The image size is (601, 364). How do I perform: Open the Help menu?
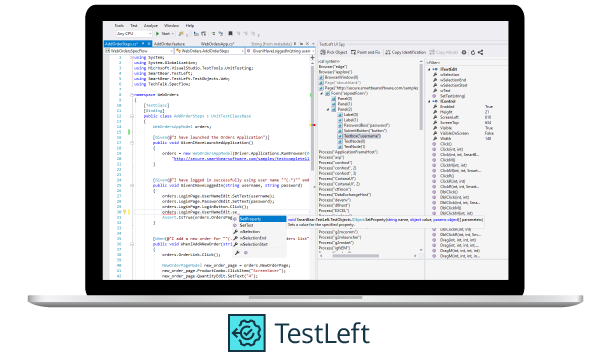pos(190,26)
